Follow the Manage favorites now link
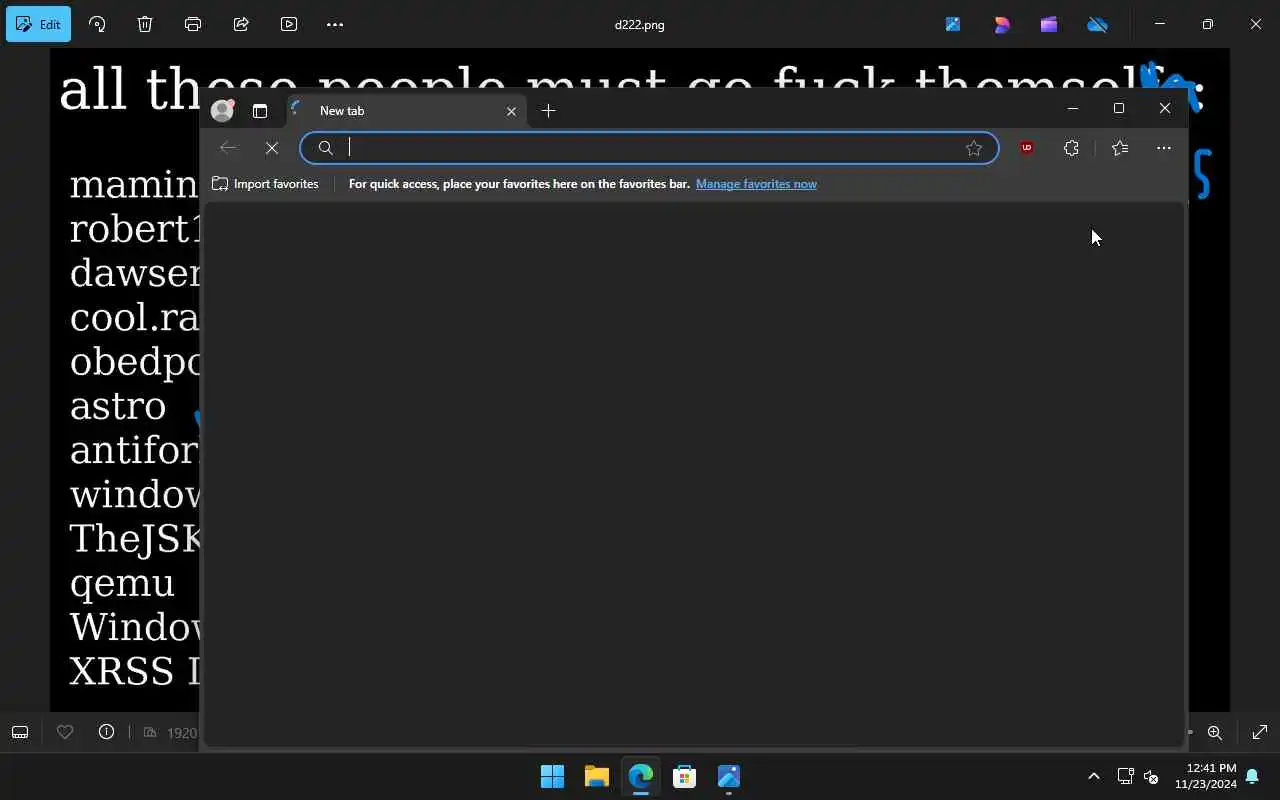This screenshot has height=800, width=1280. tap(756, 184)
